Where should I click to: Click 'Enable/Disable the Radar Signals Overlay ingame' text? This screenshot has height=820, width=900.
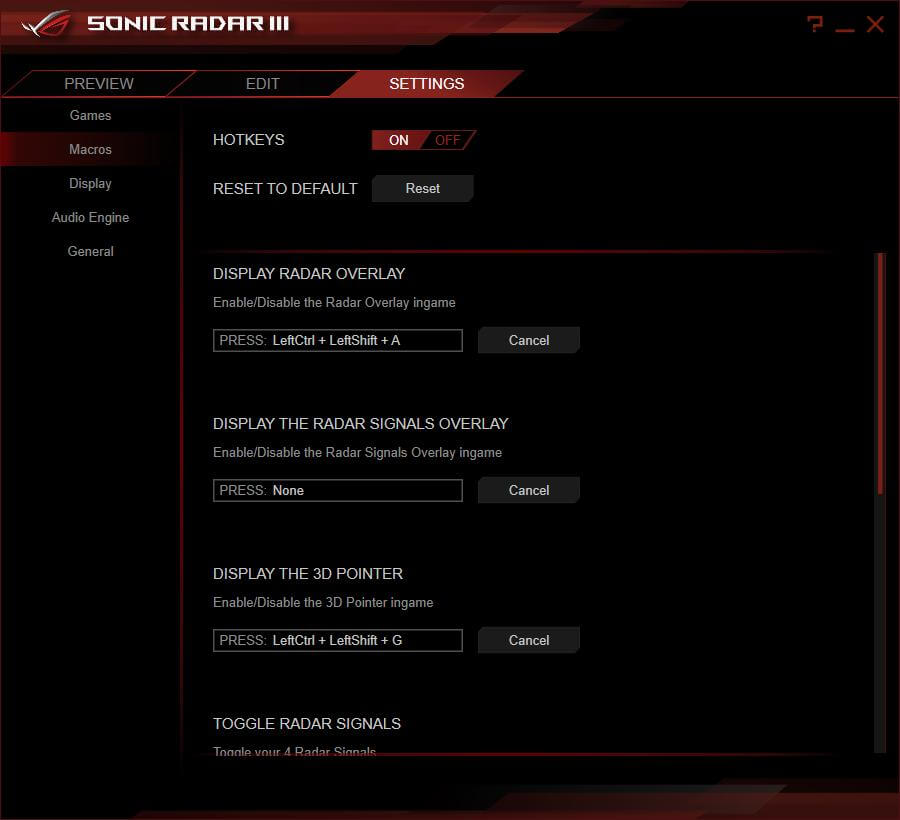tap(357, 452)
